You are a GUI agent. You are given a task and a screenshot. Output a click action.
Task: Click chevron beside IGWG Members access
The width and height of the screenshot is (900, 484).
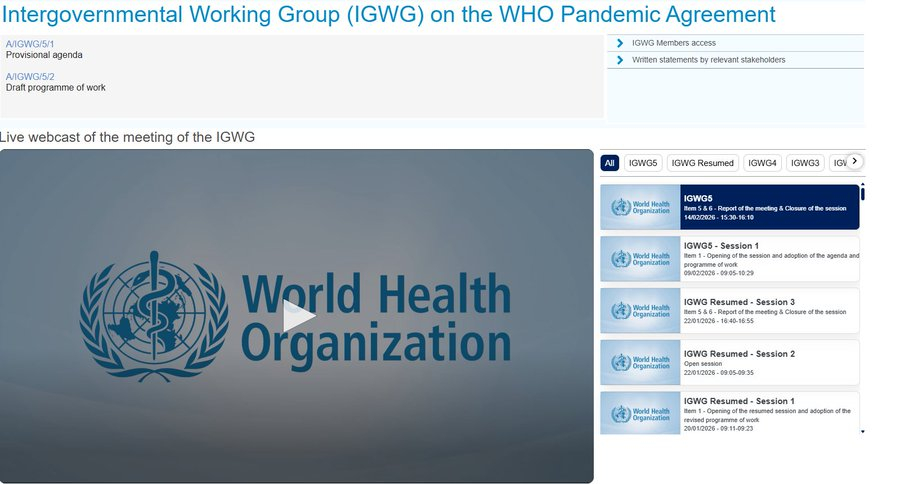[620, 43]
